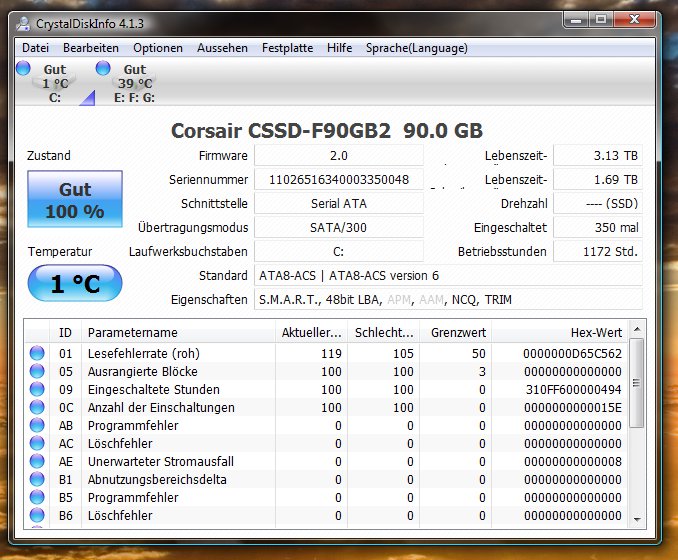Click hex value 310FF600000494
The image size is (678, 560).
point(574,389)
